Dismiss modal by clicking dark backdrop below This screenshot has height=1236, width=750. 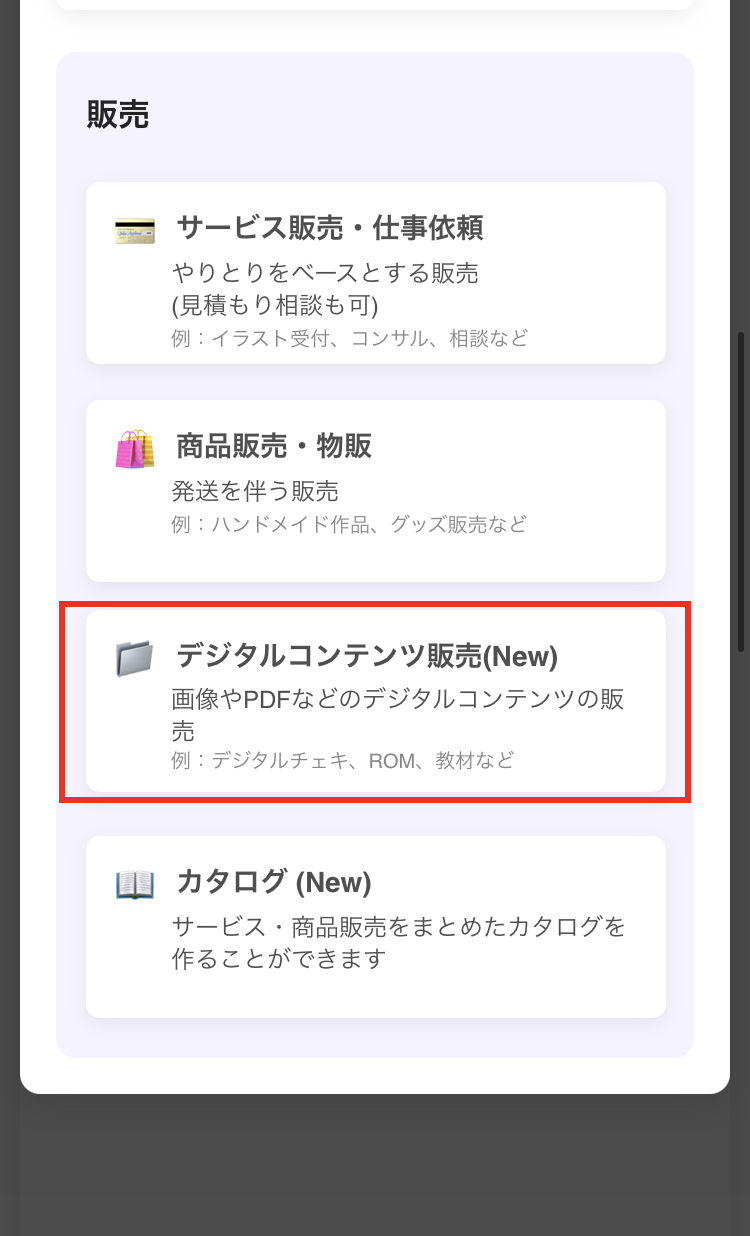375,1165
